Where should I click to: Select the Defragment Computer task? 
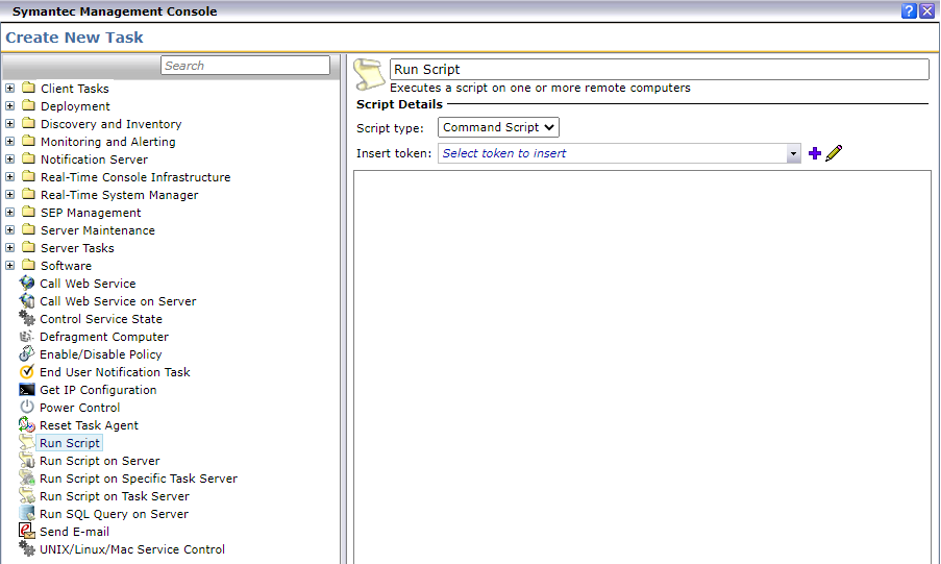104,337
